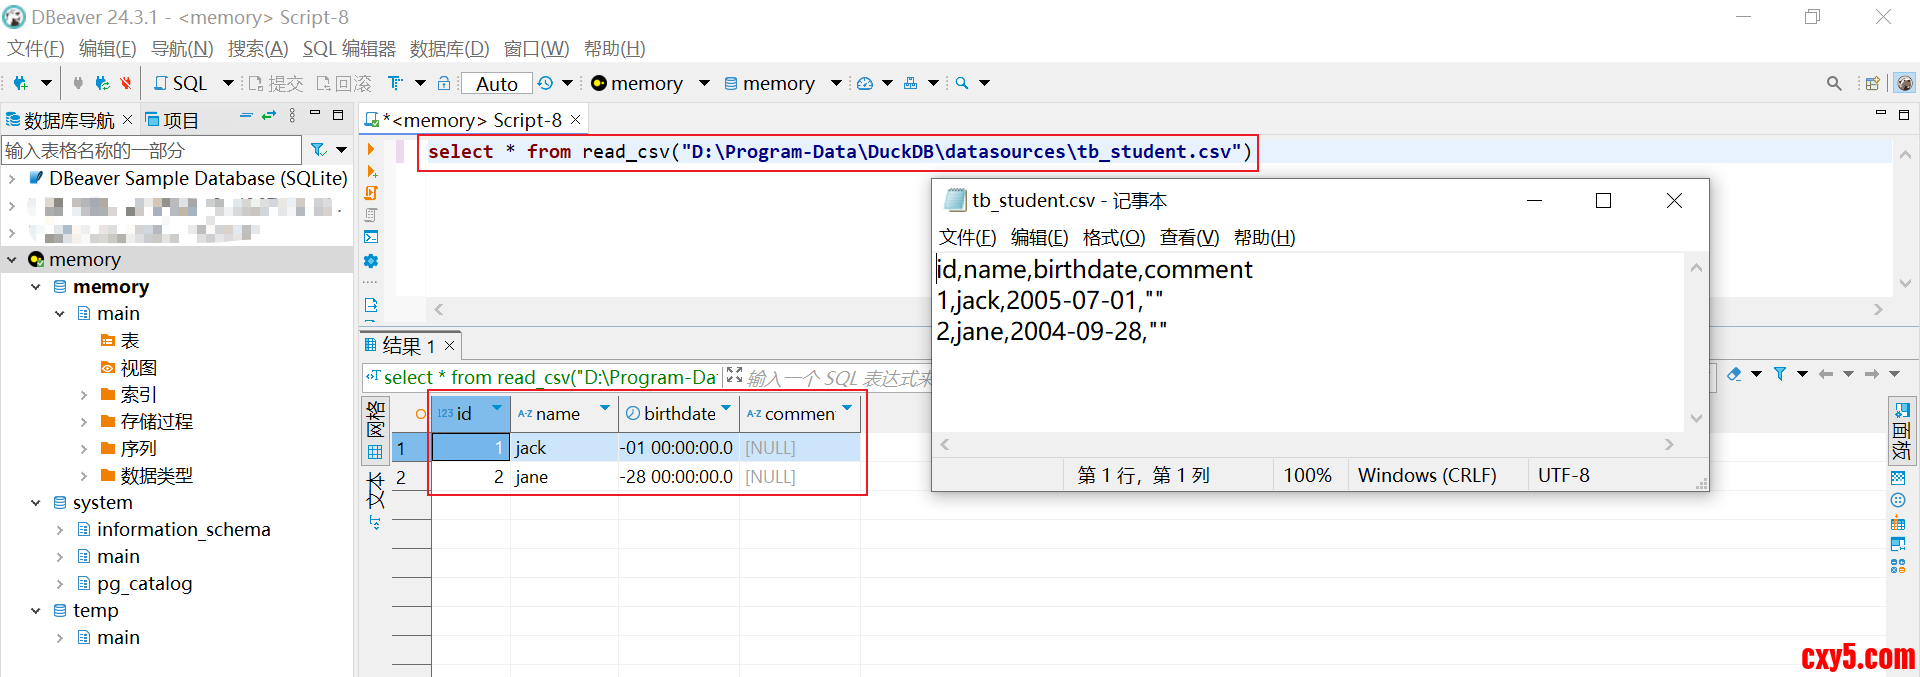1920x677 pixels.
Task: Collapse the memory connection tree node
Action: pos(12,260)
